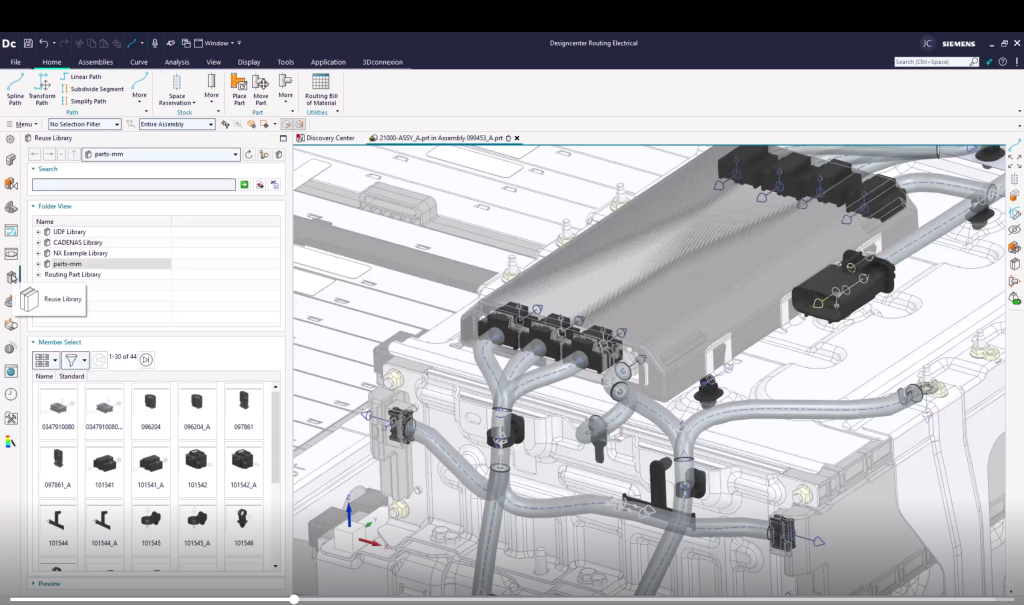Sort members by Name column

pos(44,376)
